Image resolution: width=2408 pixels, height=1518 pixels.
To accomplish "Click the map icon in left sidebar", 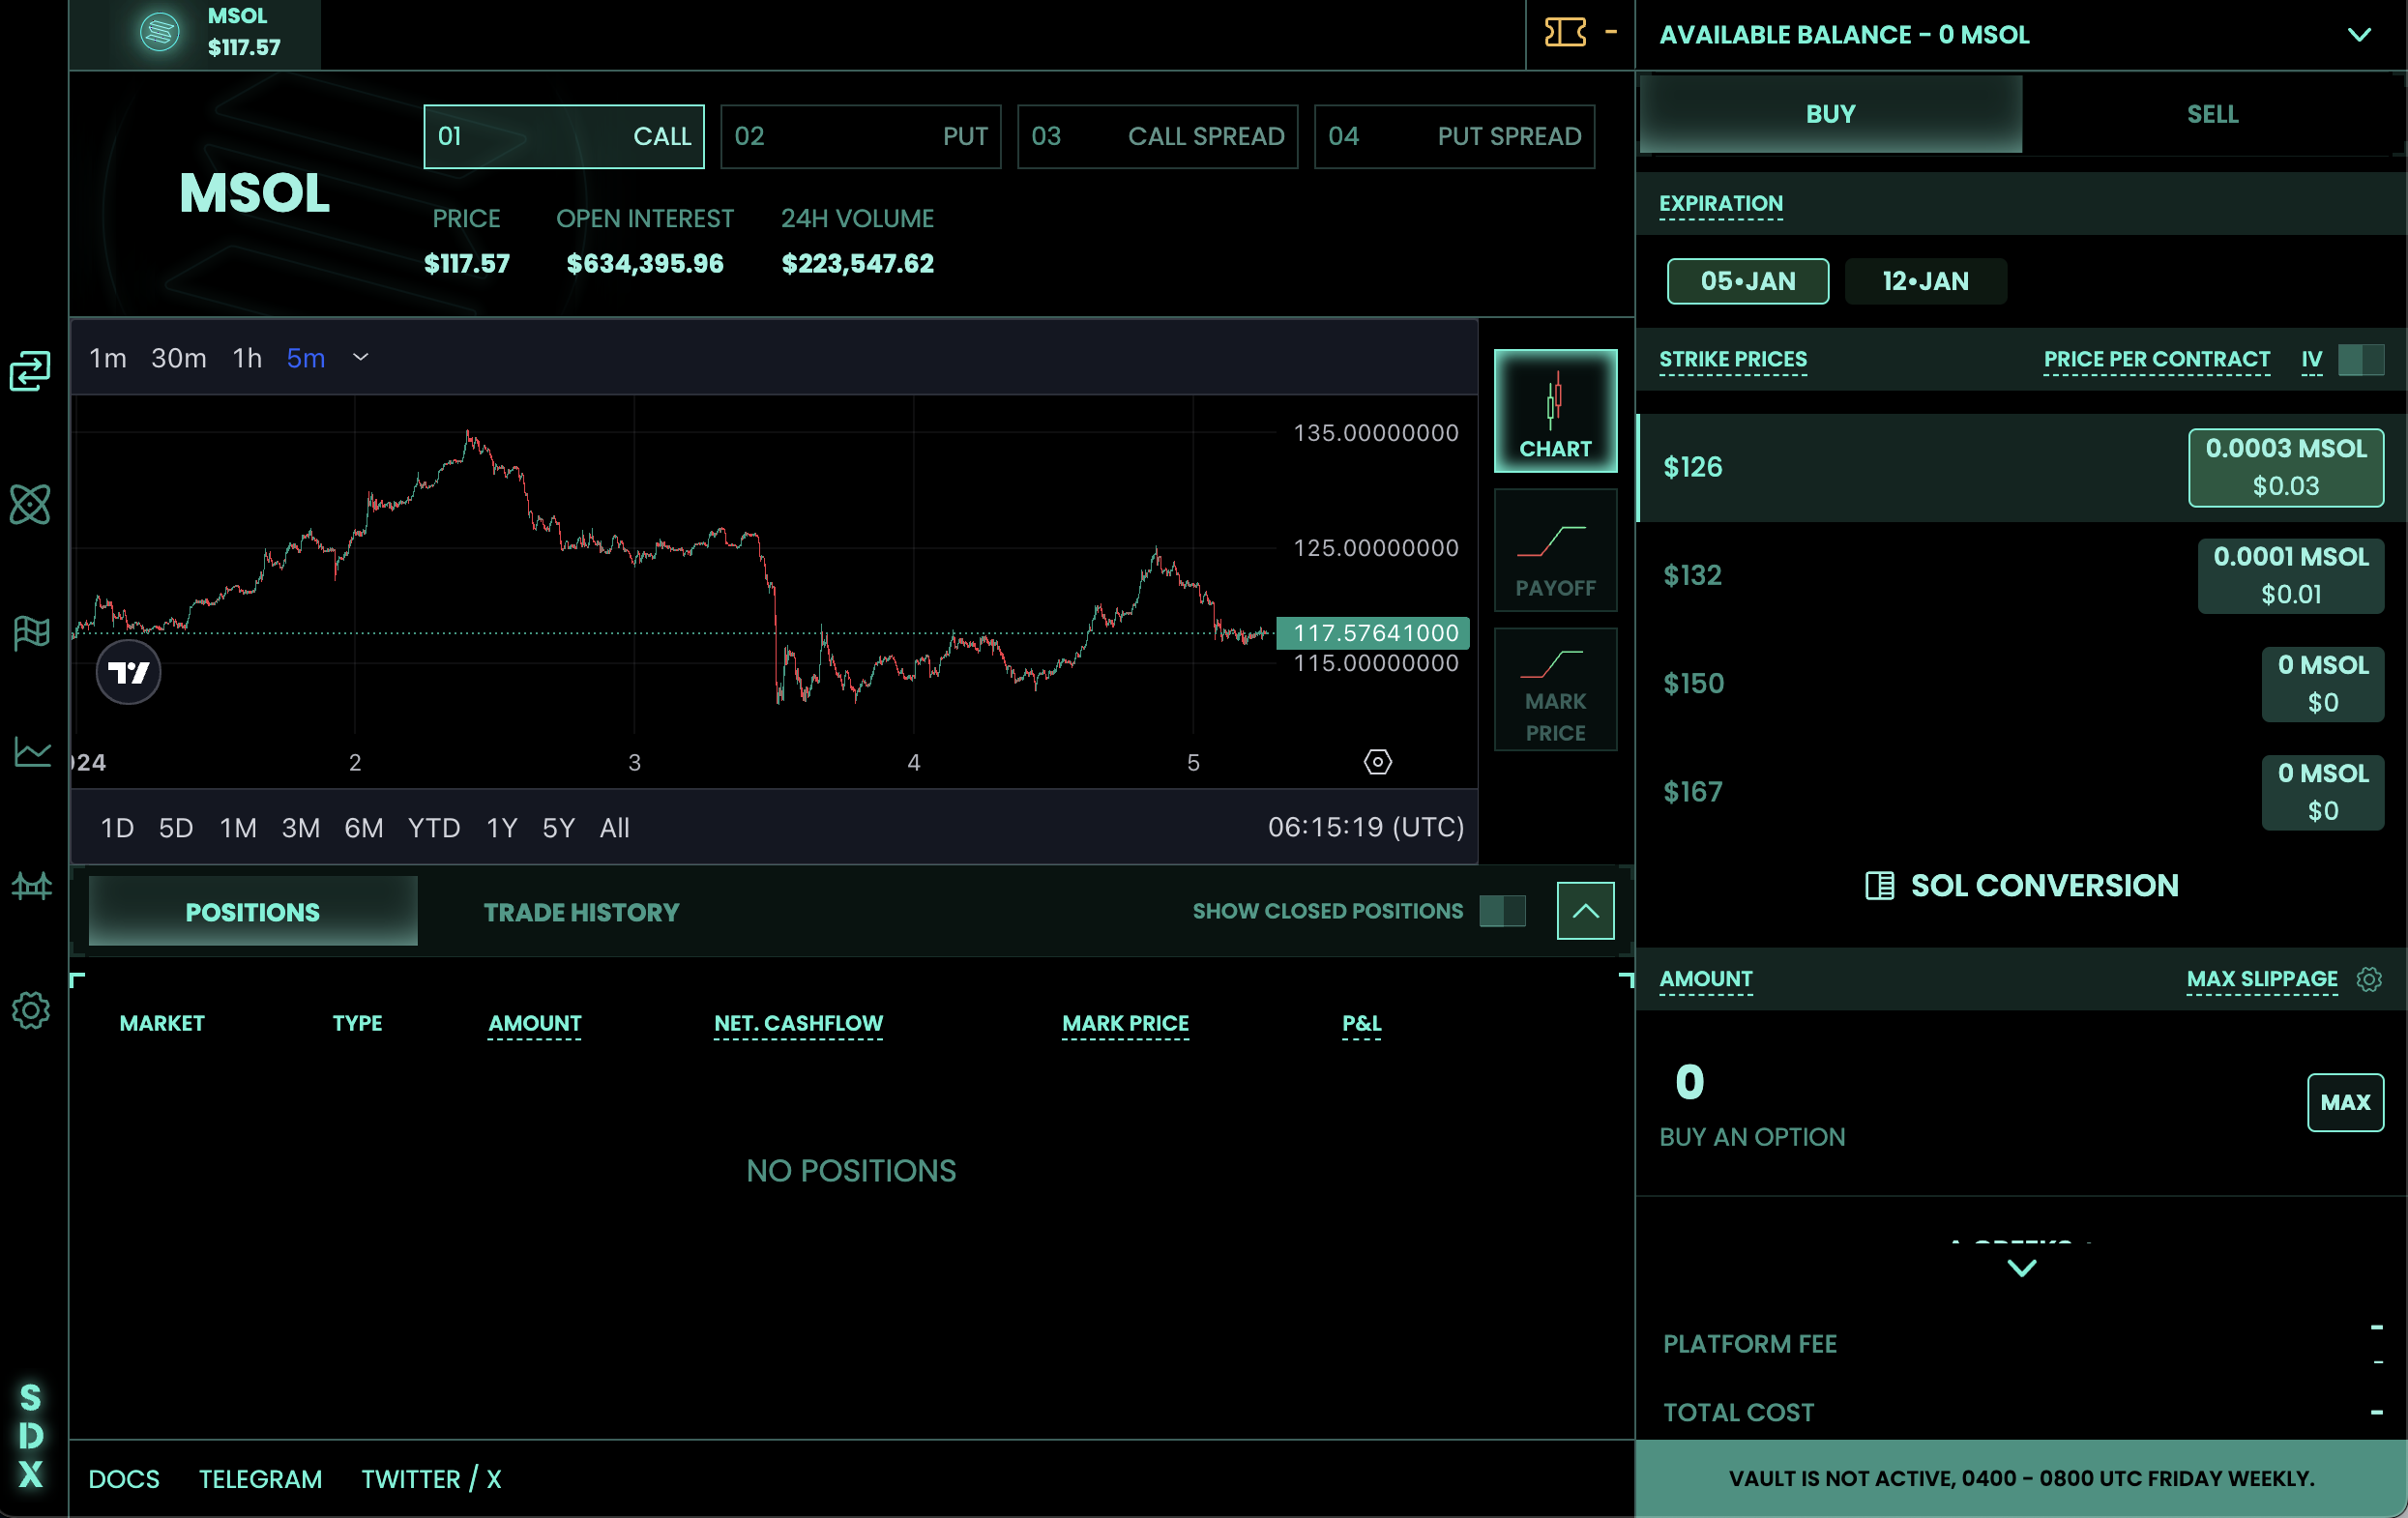I will [x=31, y=632].
